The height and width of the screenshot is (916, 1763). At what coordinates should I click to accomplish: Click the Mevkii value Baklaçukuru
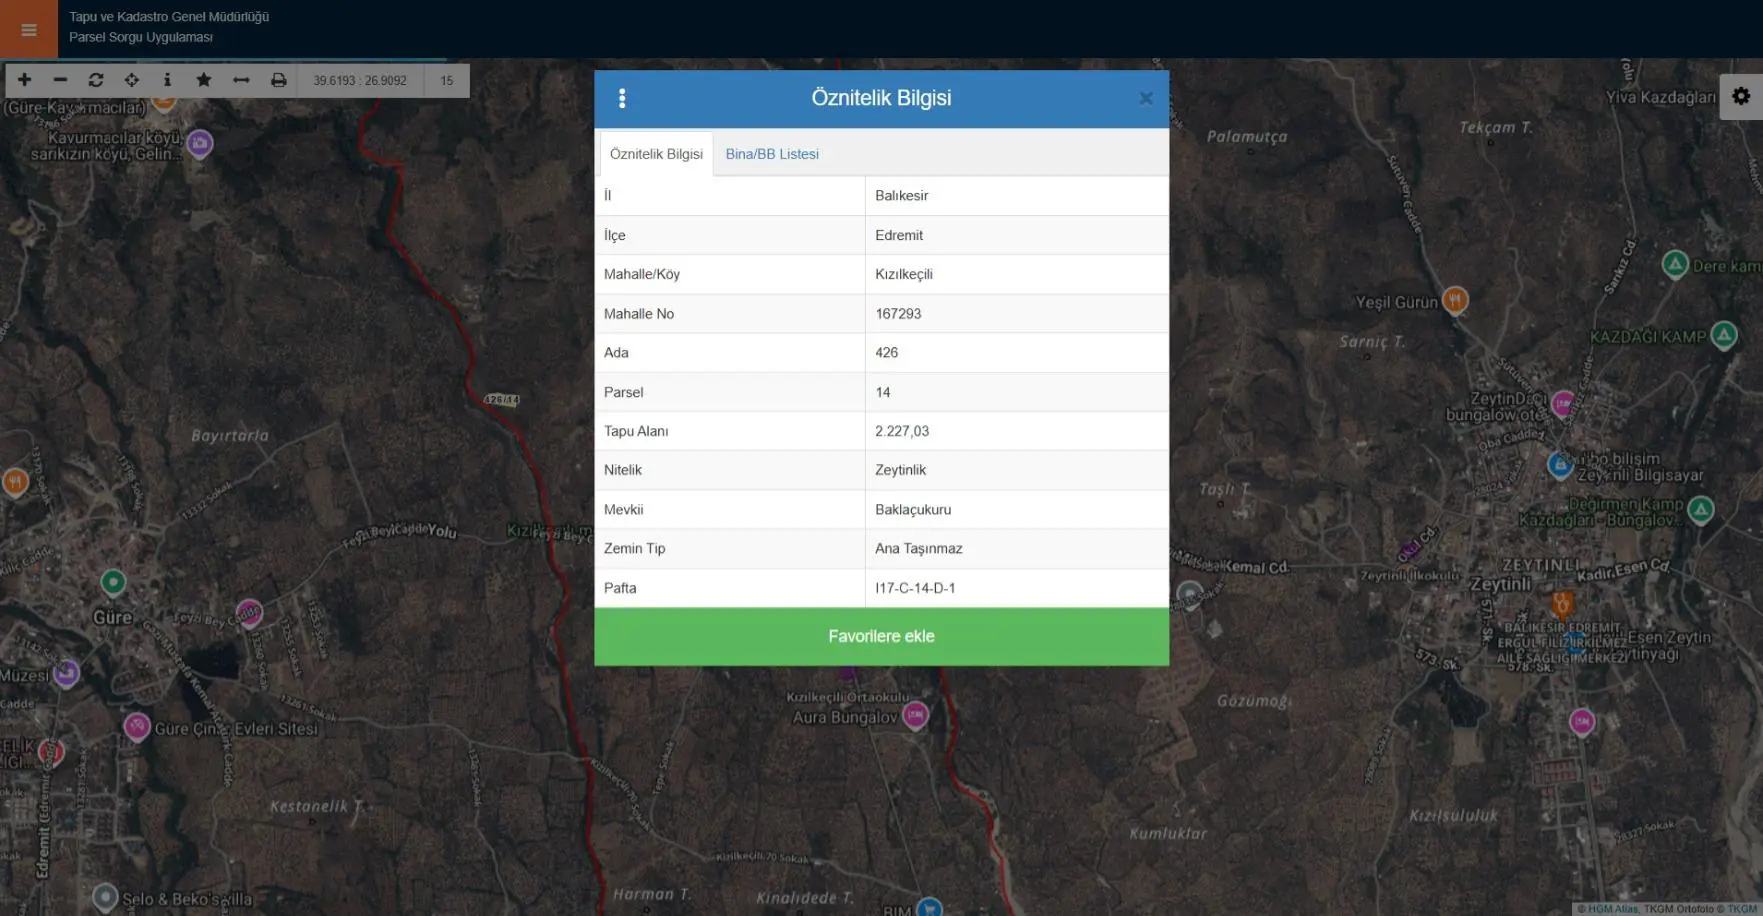pyautogui.click(x=1017, y=510)
